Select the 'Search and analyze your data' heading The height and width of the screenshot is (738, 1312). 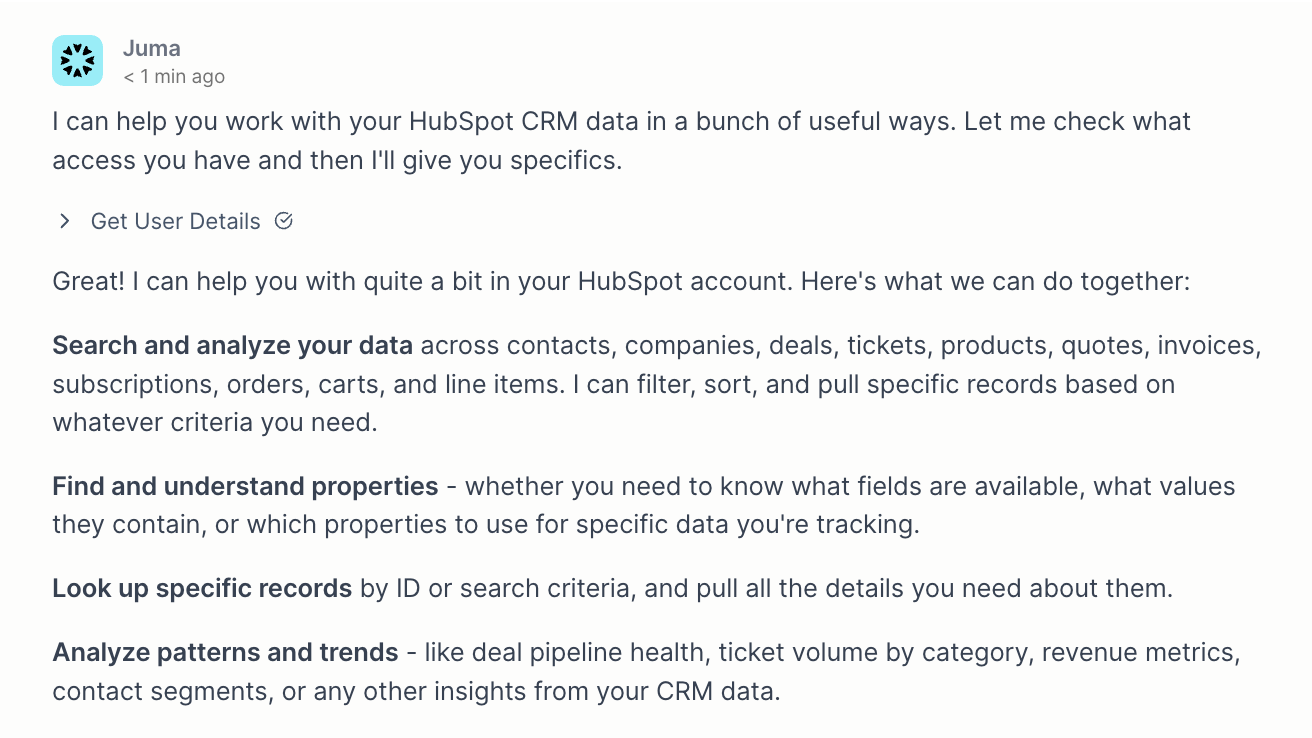click(x=231, y=345)
